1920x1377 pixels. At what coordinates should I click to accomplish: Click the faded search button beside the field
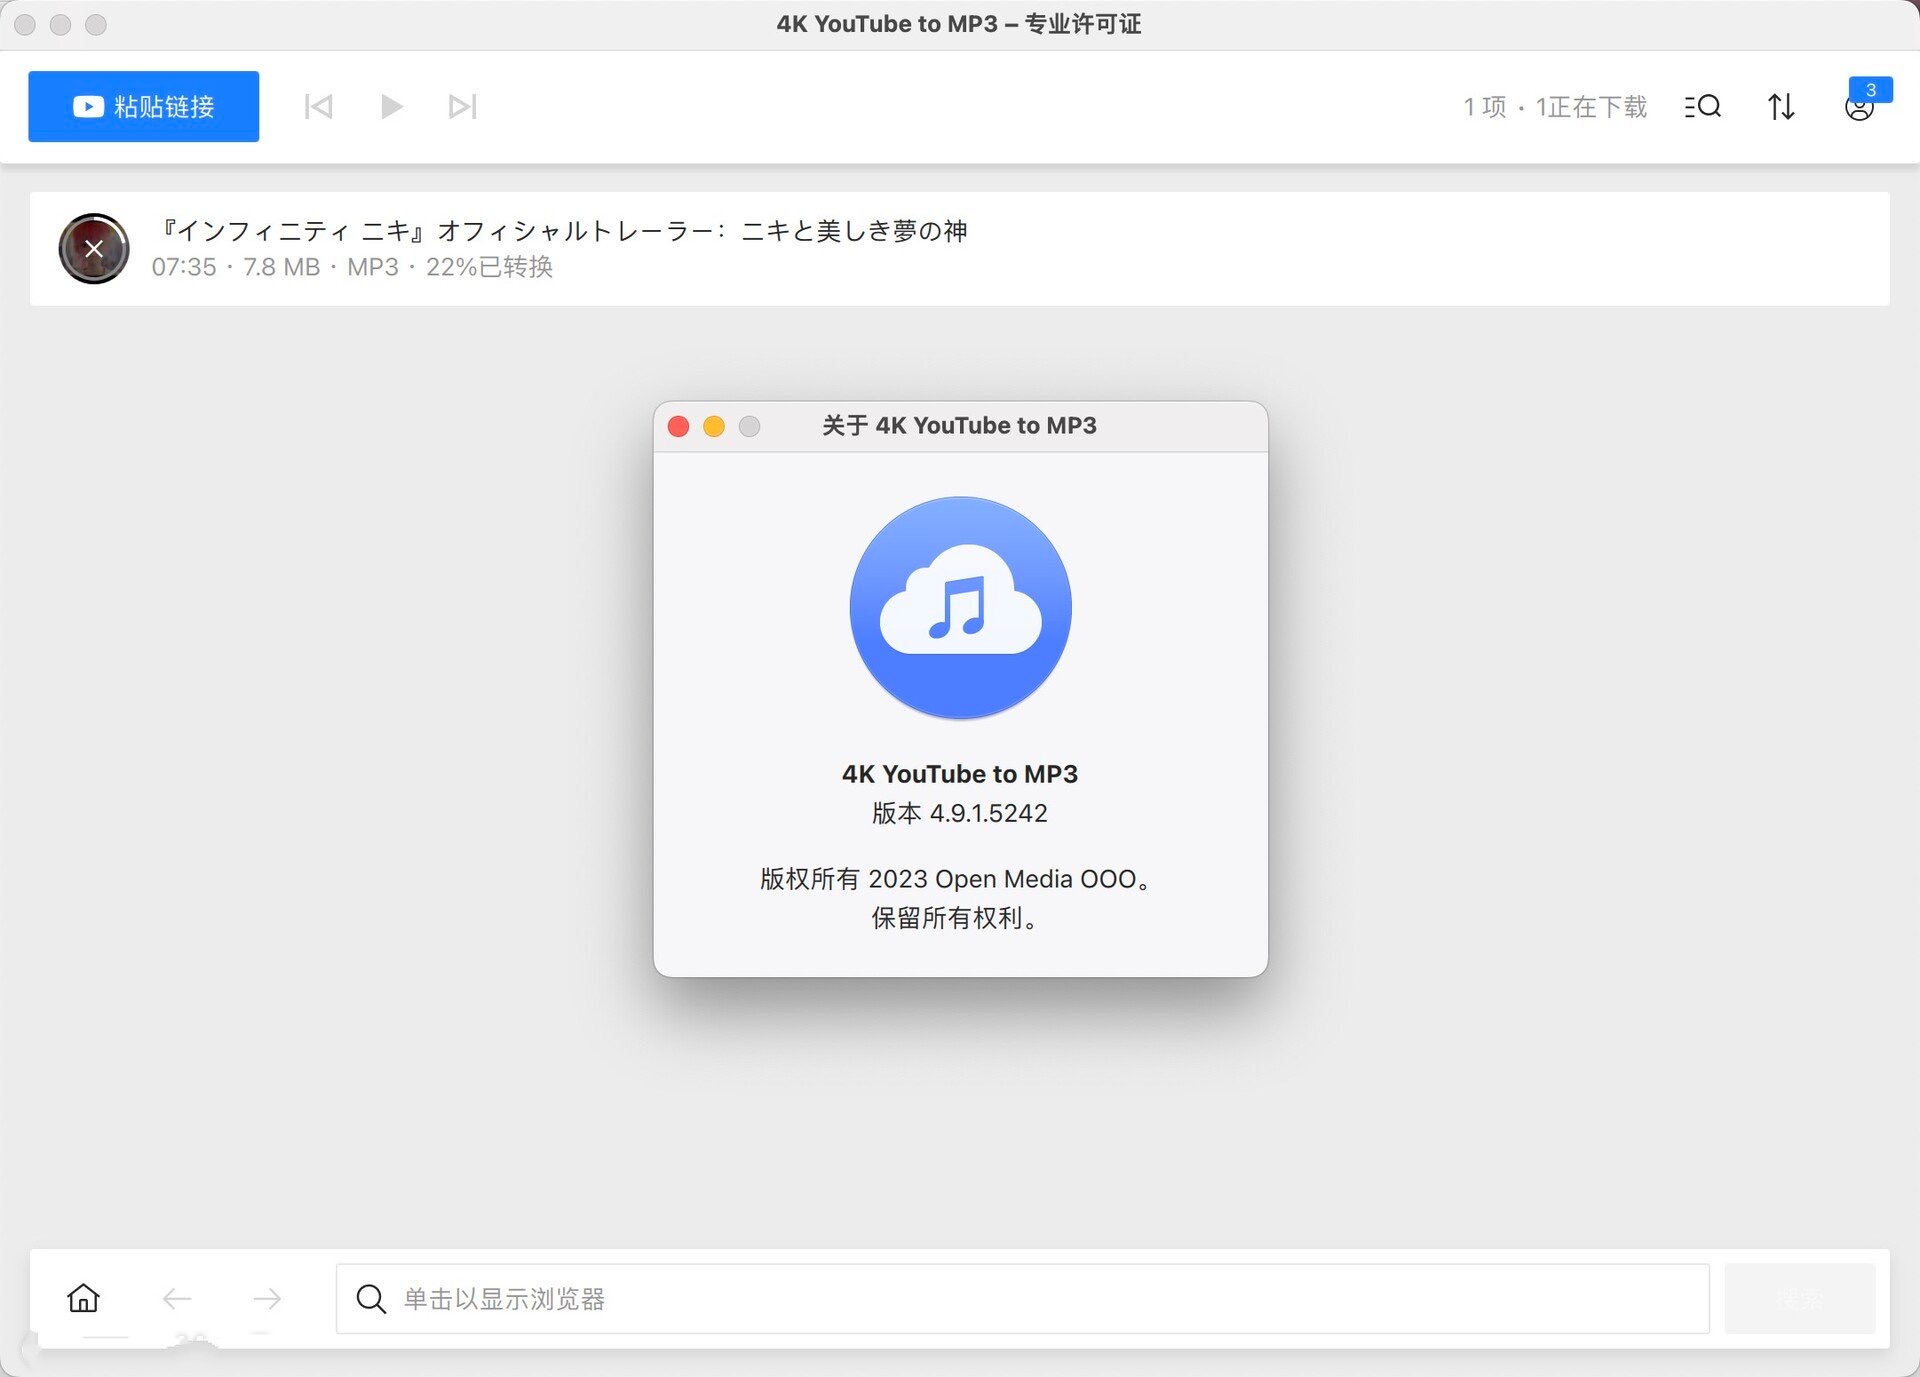(1798, 1298)
